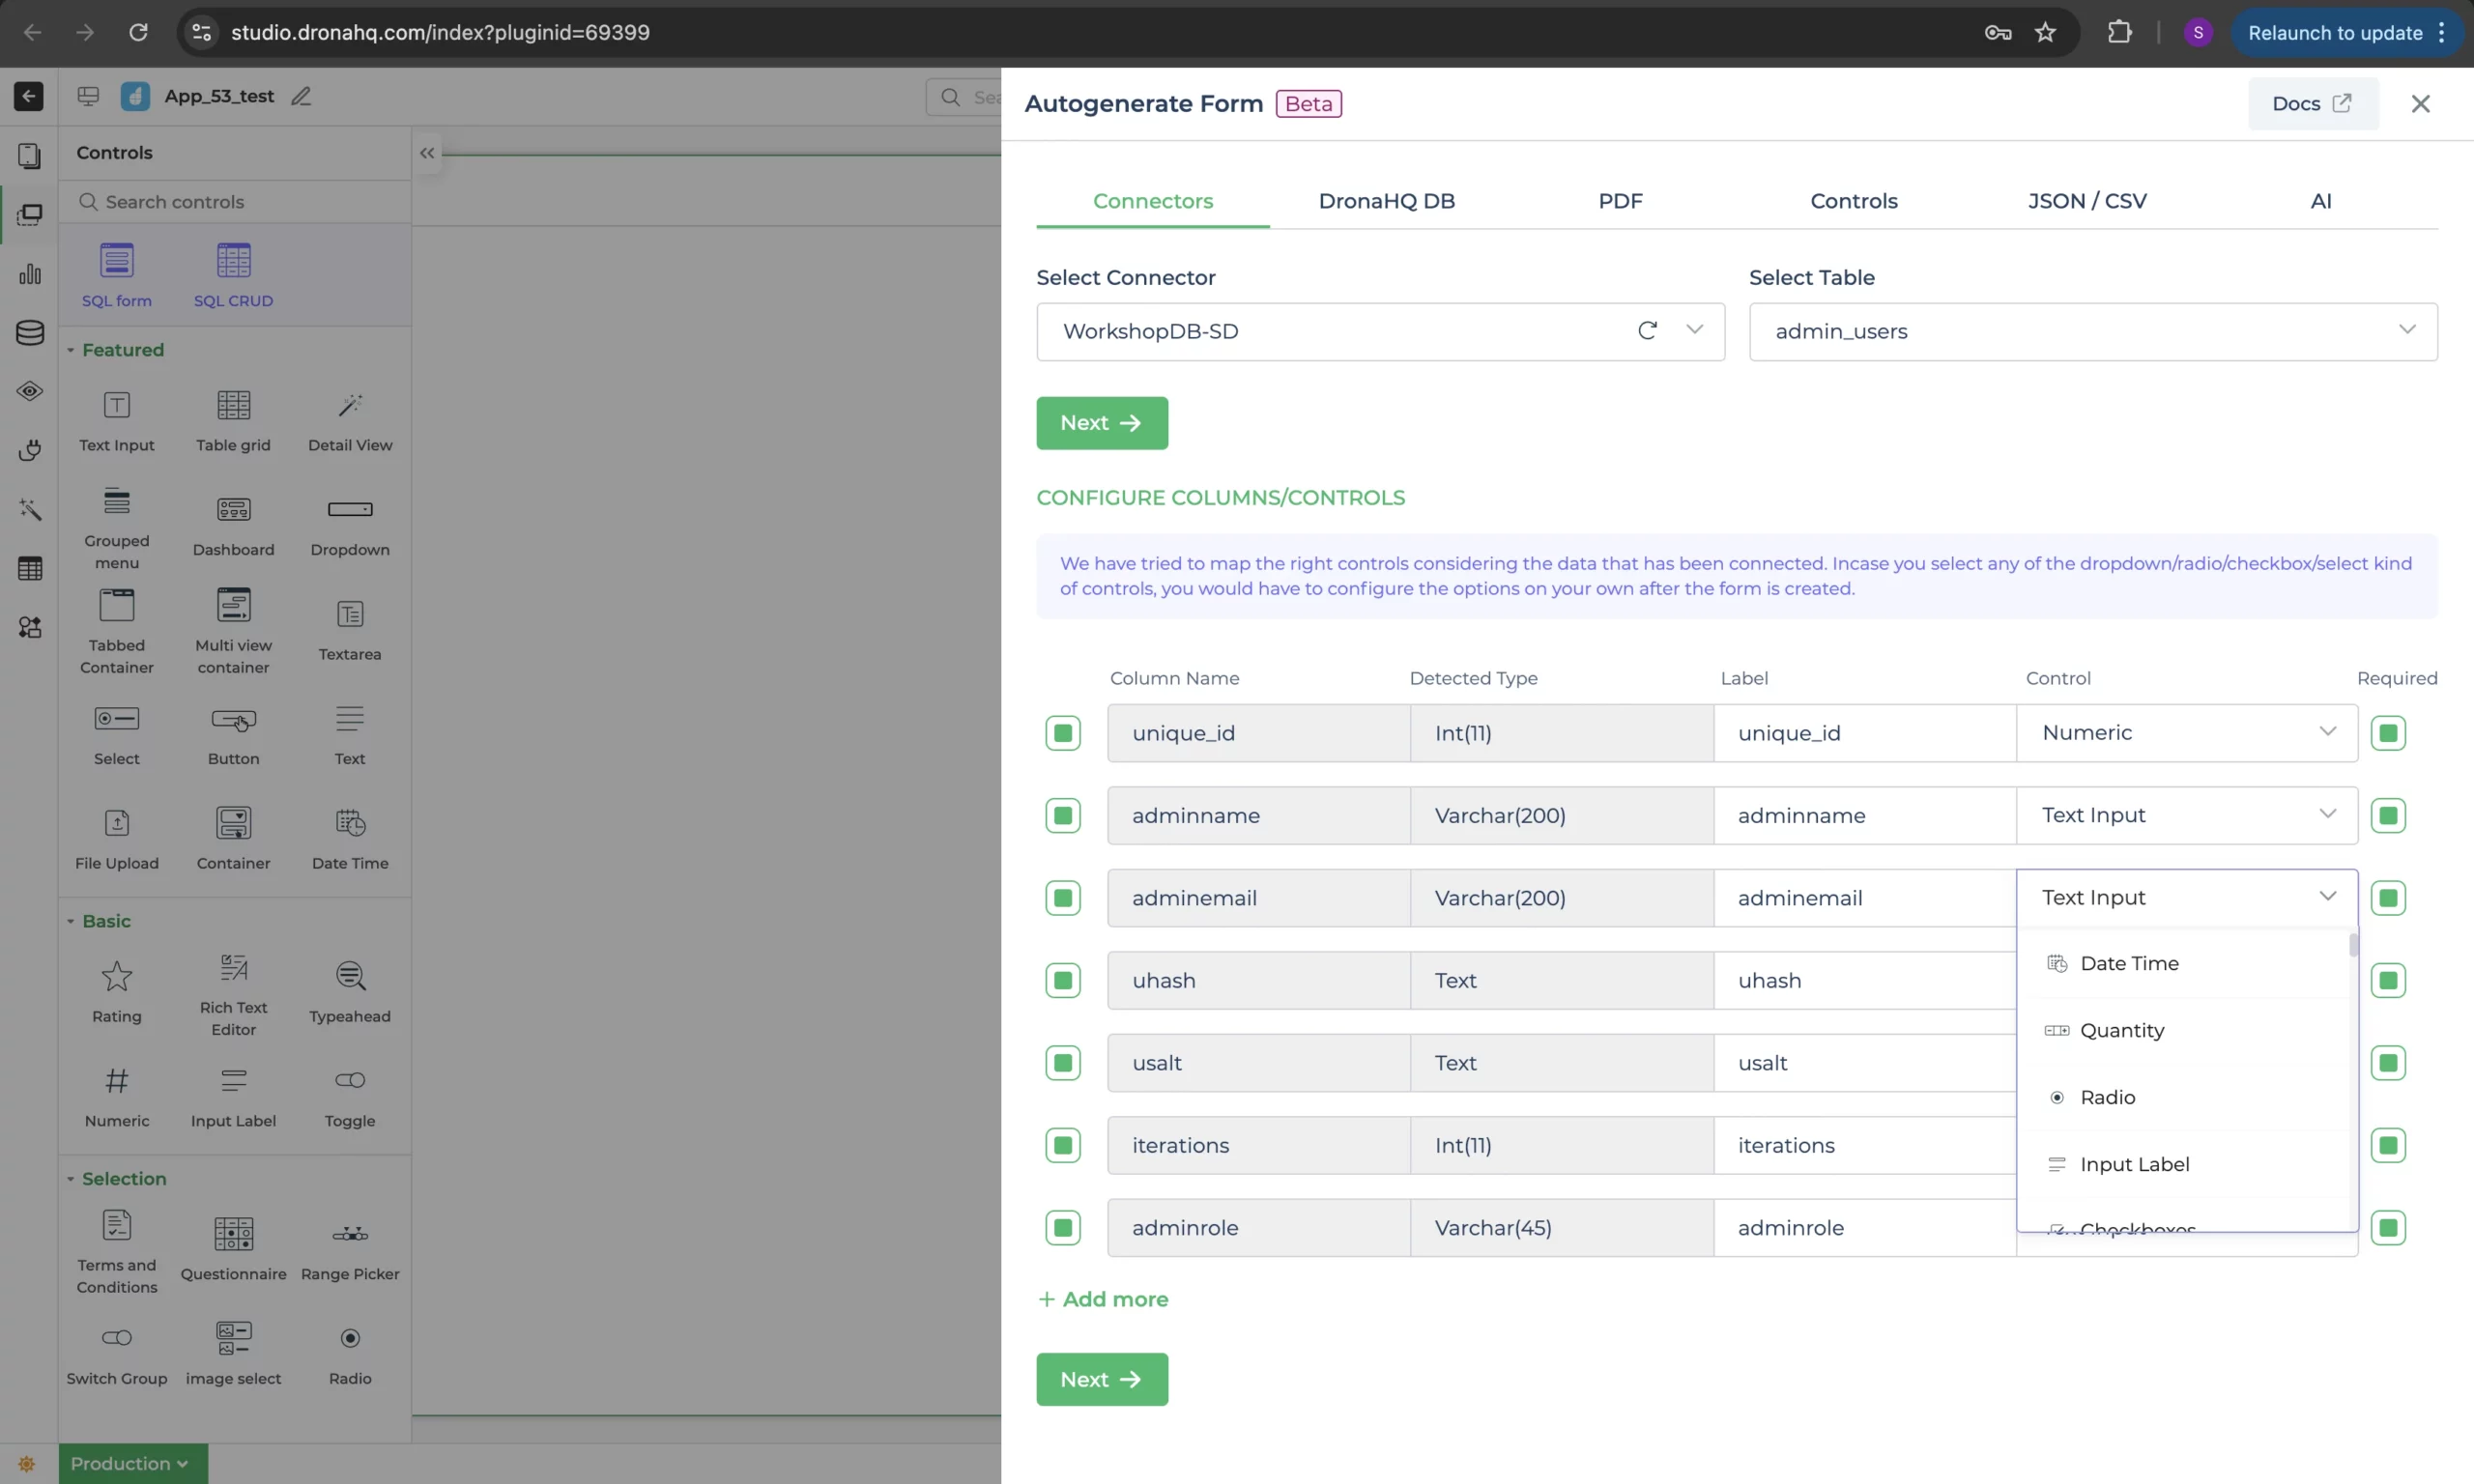
Task: Click the pencil icon beside App_53_test
Action: (301, 97)
